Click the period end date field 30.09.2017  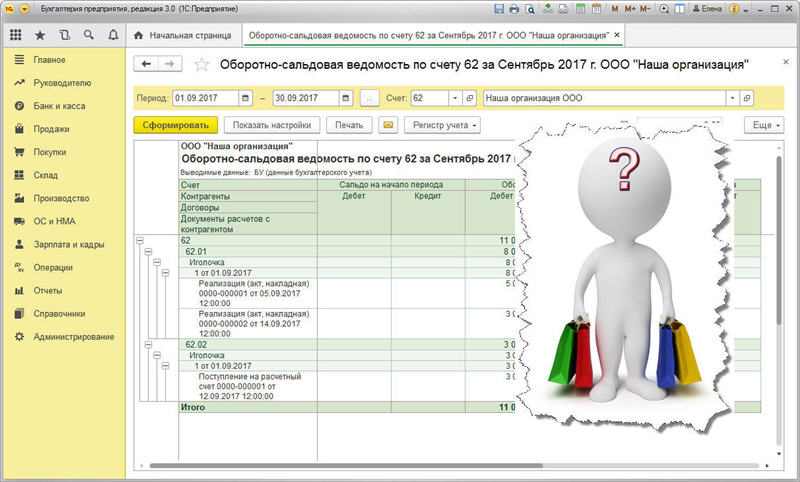(306, 98)
